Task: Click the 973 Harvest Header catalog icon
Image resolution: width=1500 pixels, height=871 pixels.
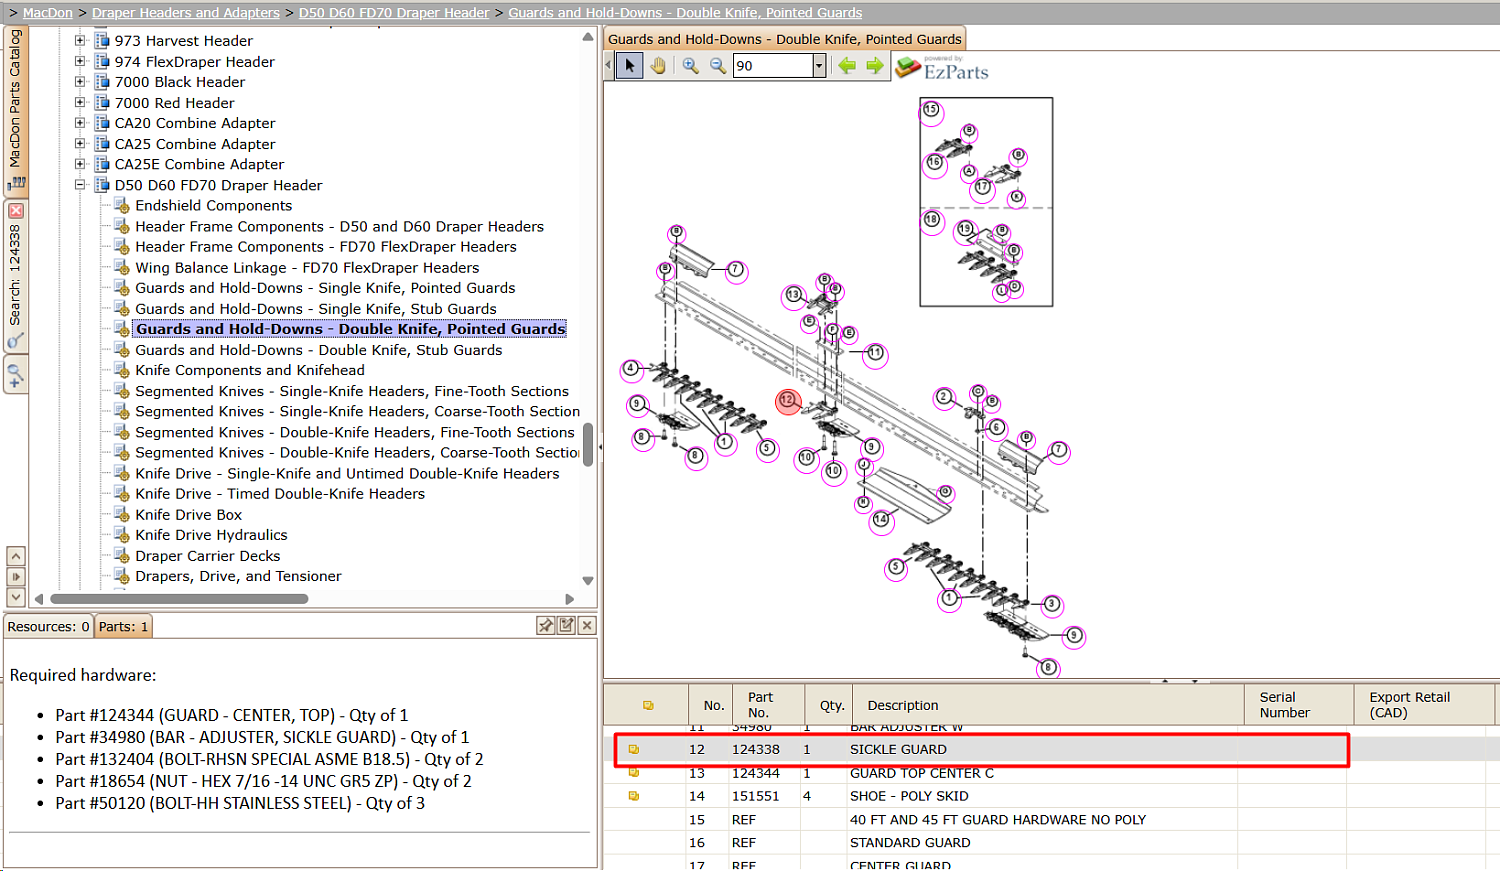Action: tap(101, 41)
